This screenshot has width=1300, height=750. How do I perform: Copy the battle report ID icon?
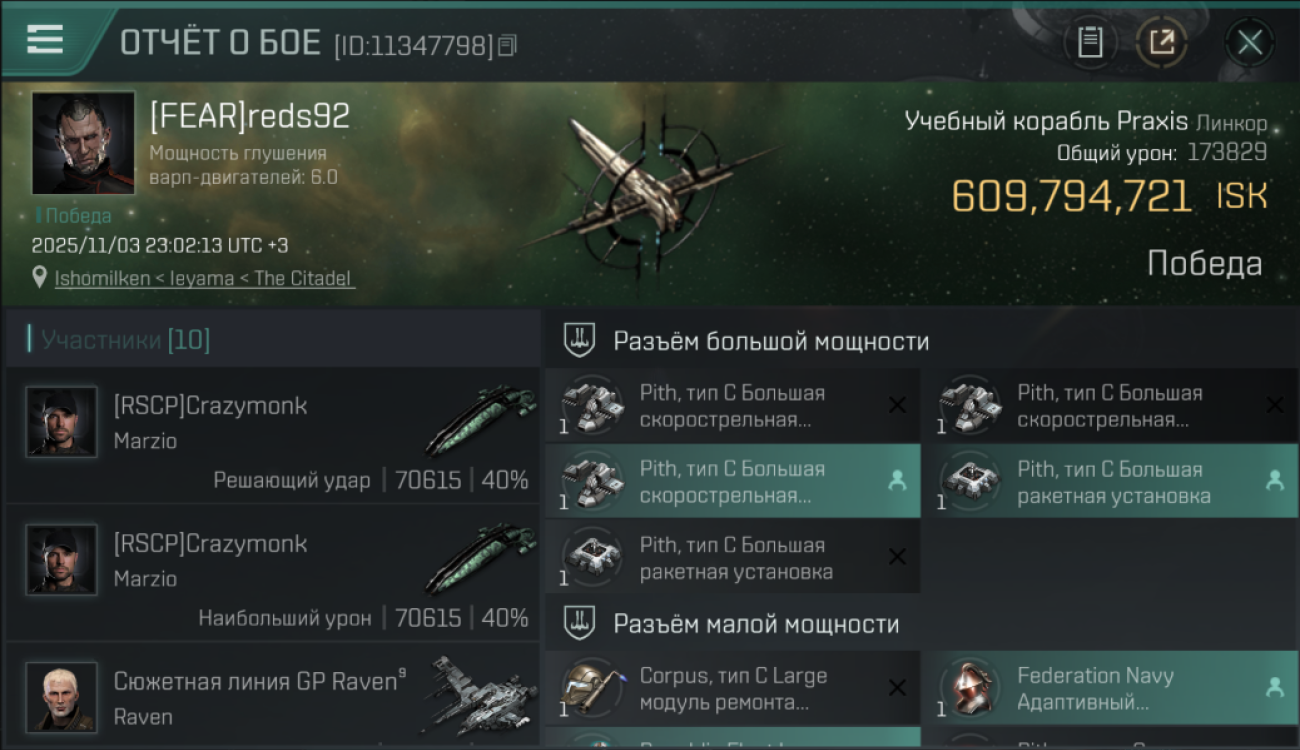click(508, 45)
